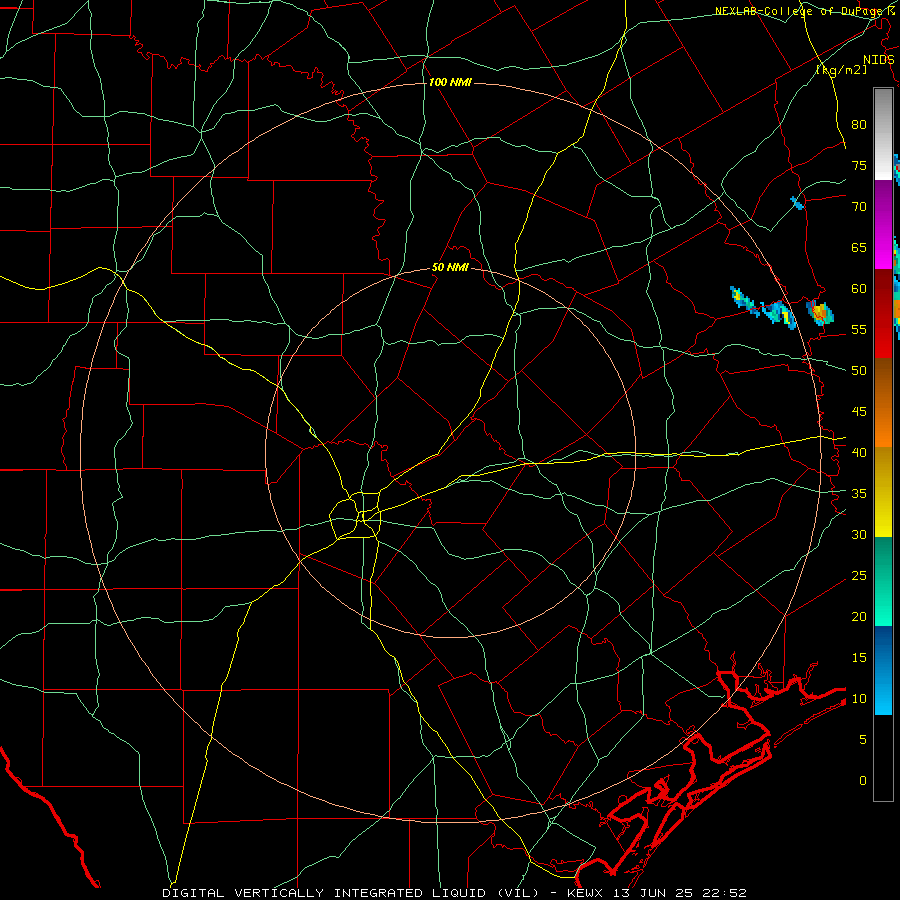Click the westernmost echo of the storm cluster
Viewport: 900px width, 900px height.
pyautogui.click(x=744, y=301)
